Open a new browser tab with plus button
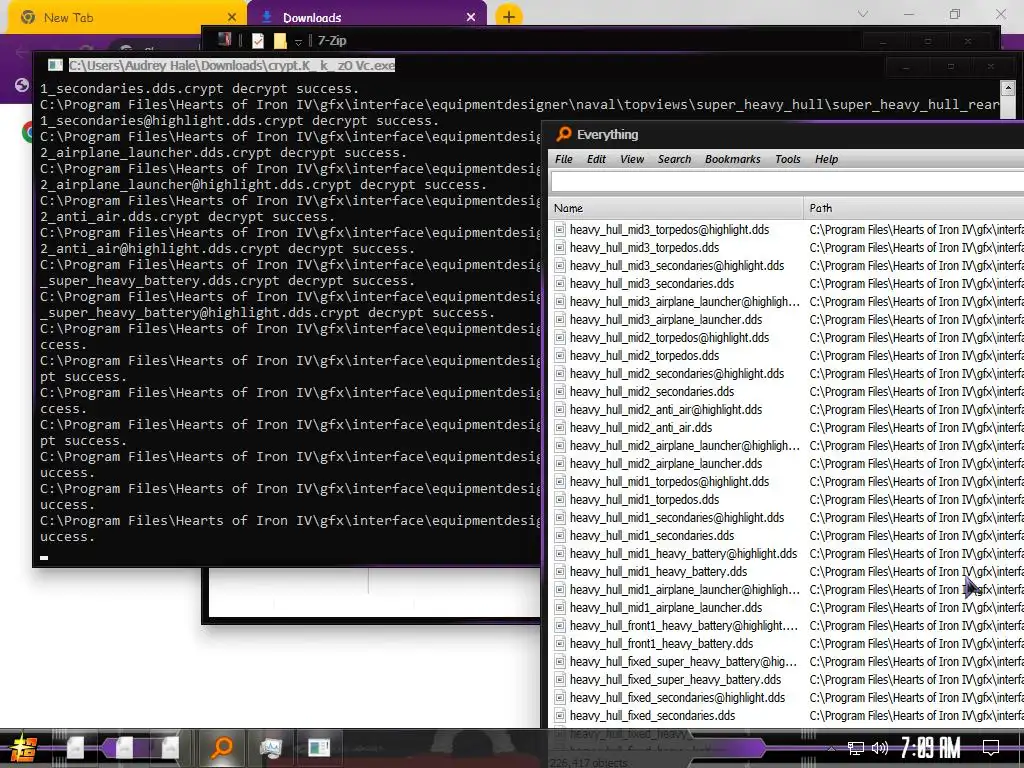This screenshot has width=1024, height=768. click(509, 16)
